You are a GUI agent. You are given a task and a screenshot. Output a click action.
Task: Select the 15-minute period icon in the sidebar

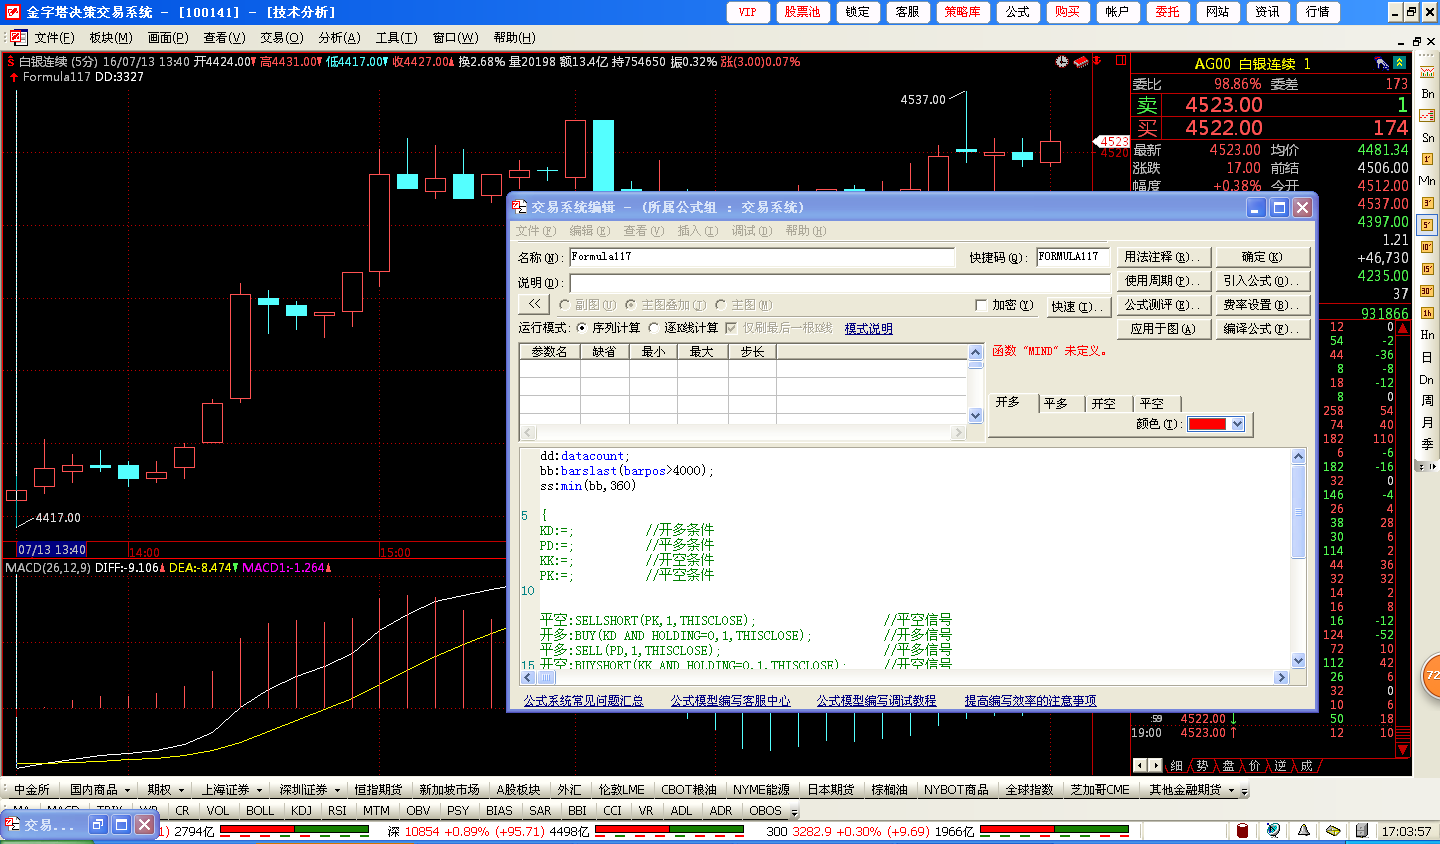pos(1427,269)
